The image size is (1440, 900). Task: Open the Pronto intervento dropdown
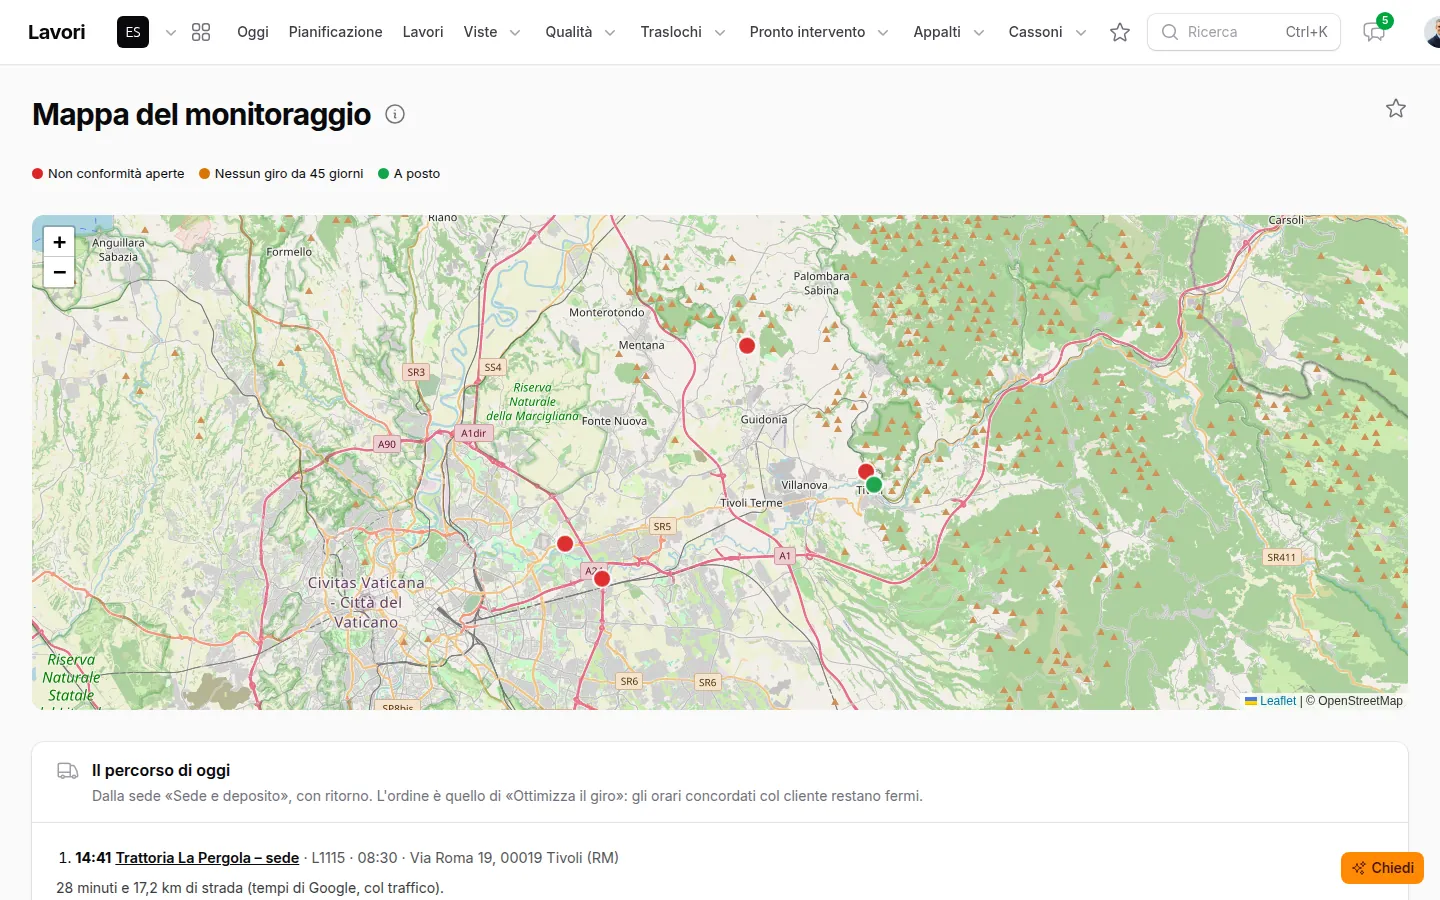tap(819, 32)
